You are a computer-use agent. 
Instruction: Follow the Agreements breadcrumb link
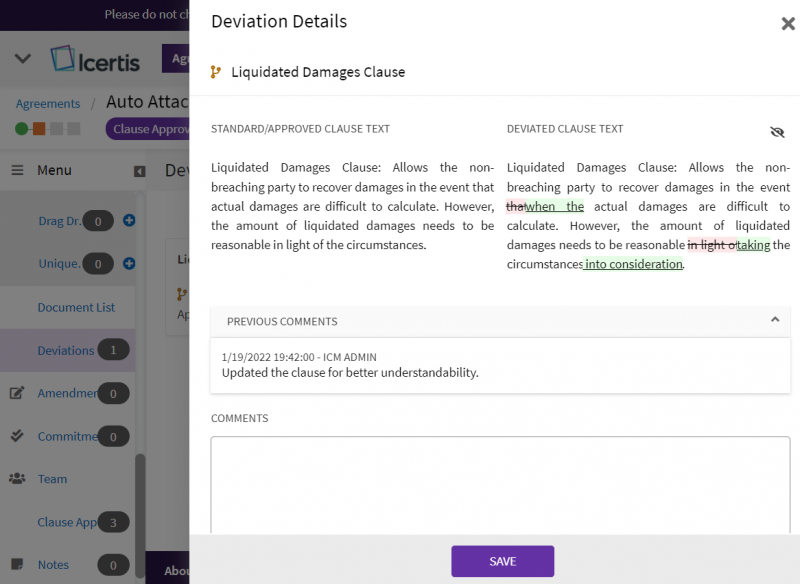[x=48, y=103]
